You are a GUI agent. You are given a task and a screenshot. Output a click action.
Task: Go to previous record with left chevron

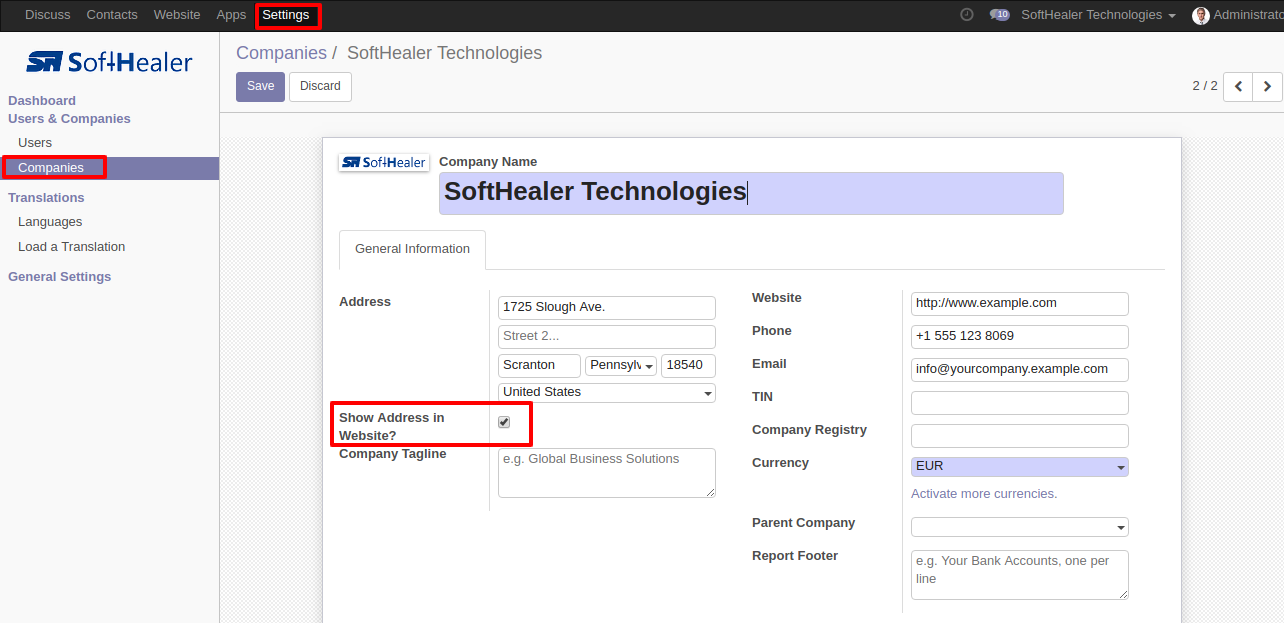coord(1238,86)
